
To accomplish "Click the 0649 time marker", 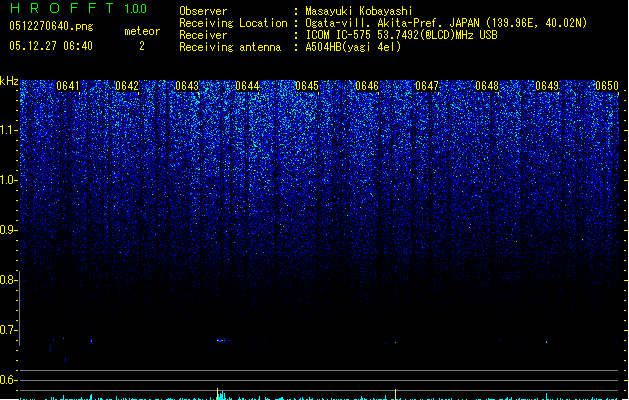I will (x=547, y=86).
